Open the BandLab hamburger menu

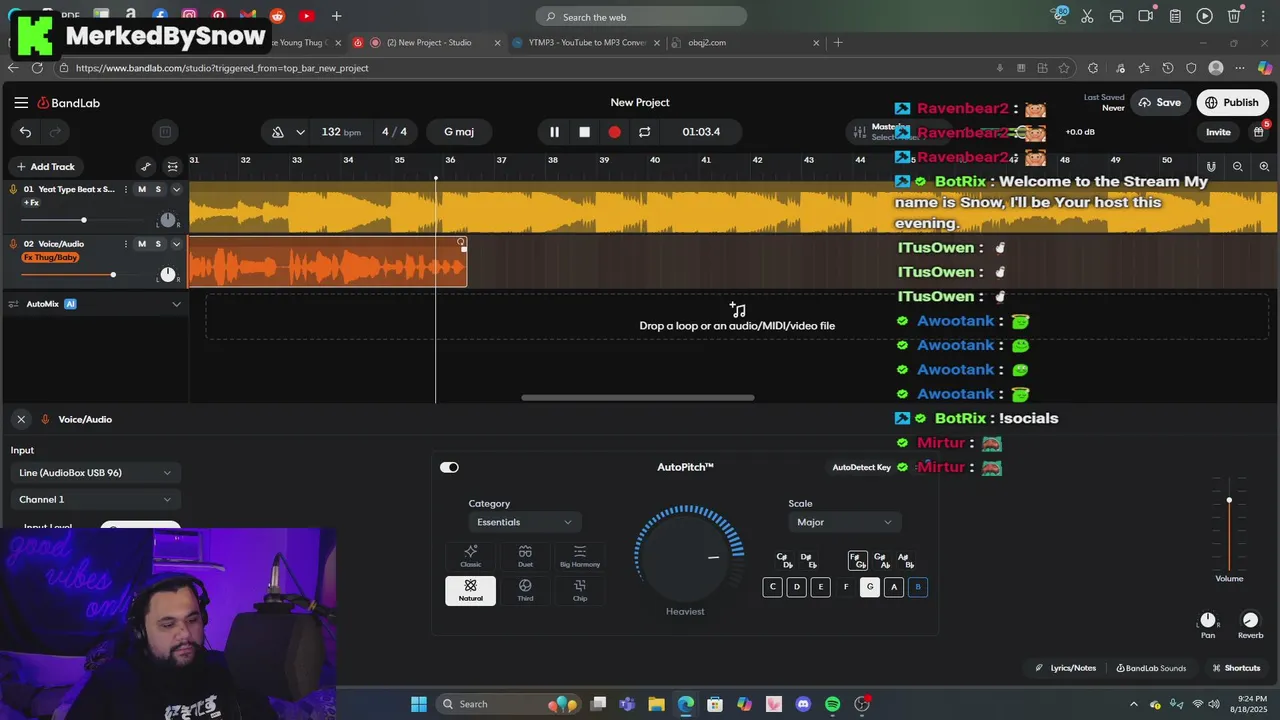21,103
